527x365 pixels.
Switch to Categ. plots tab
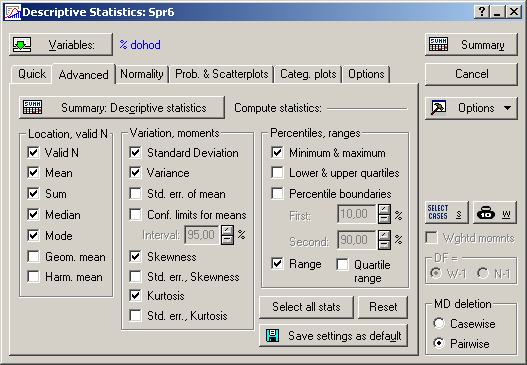pyautogui.click(x=308, y=74)
